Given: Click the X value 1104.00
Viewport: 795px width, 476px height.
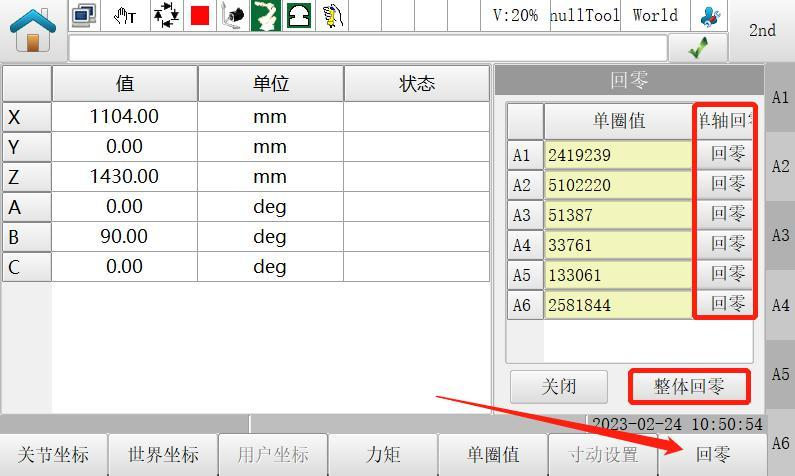Looking at the screenshot, I should [x=124, y=117].
